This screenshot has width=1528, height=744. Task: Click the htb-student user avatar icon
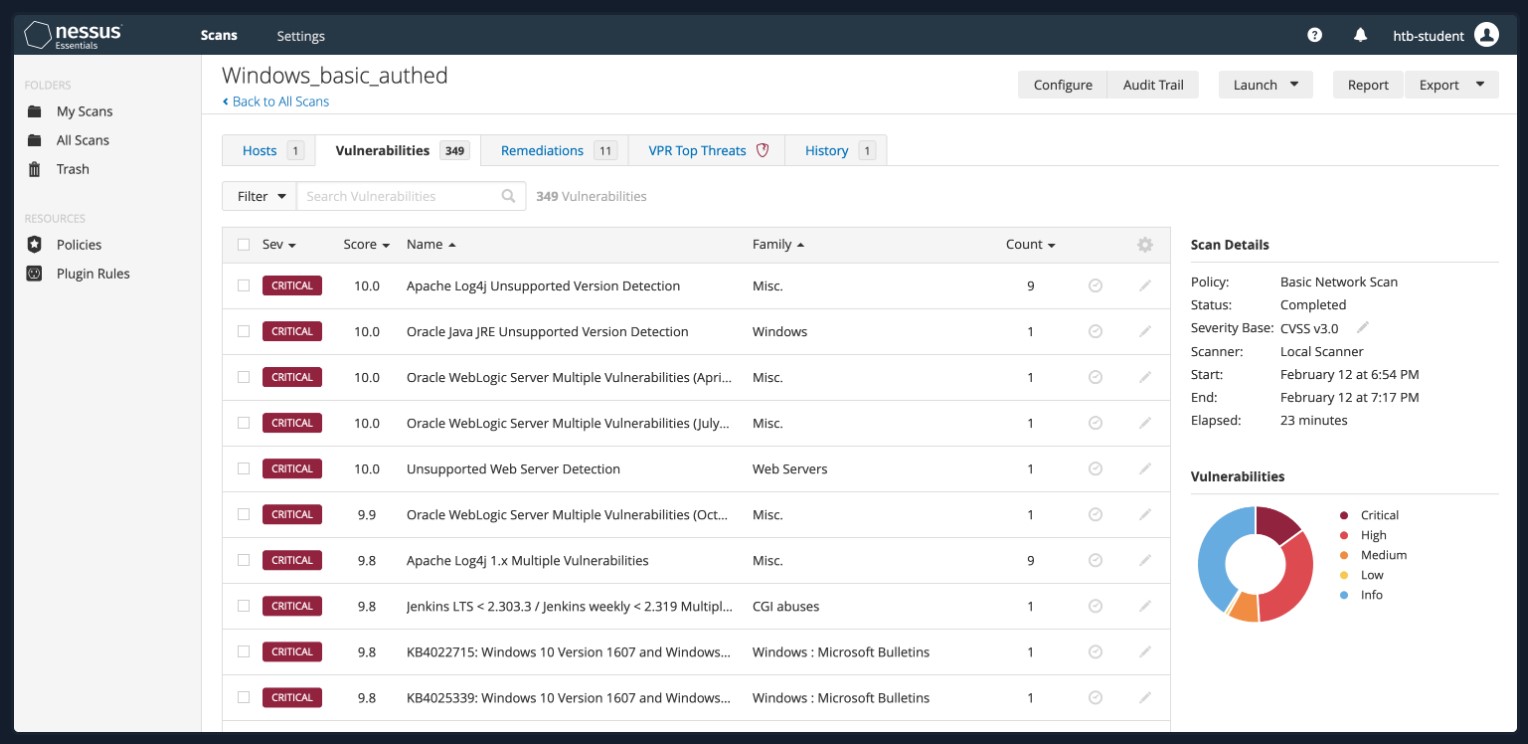[x=1487, y=35]
